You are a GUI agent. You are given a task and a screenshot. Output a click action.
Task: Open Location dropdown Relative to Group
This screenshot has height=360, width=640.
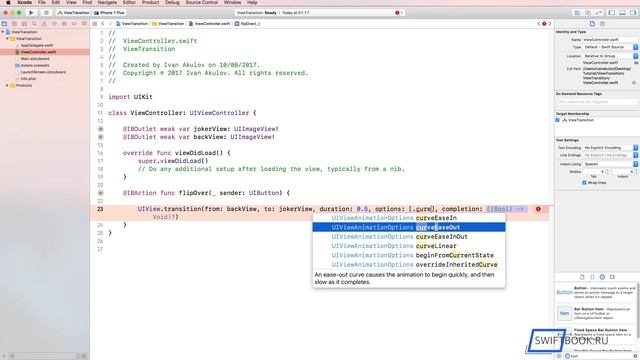[610, 56]
